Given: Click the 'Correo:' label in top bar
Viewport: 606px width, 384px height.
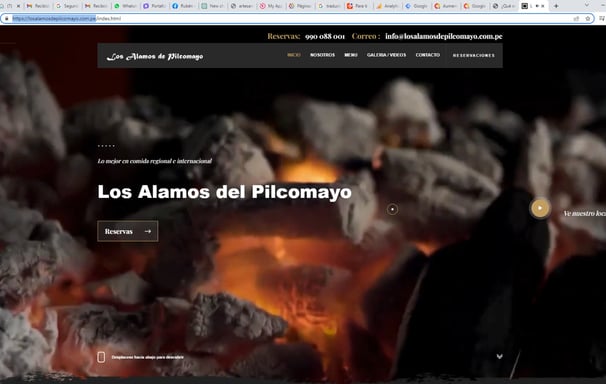Looking at the screenshot, I should click(366, 36).
